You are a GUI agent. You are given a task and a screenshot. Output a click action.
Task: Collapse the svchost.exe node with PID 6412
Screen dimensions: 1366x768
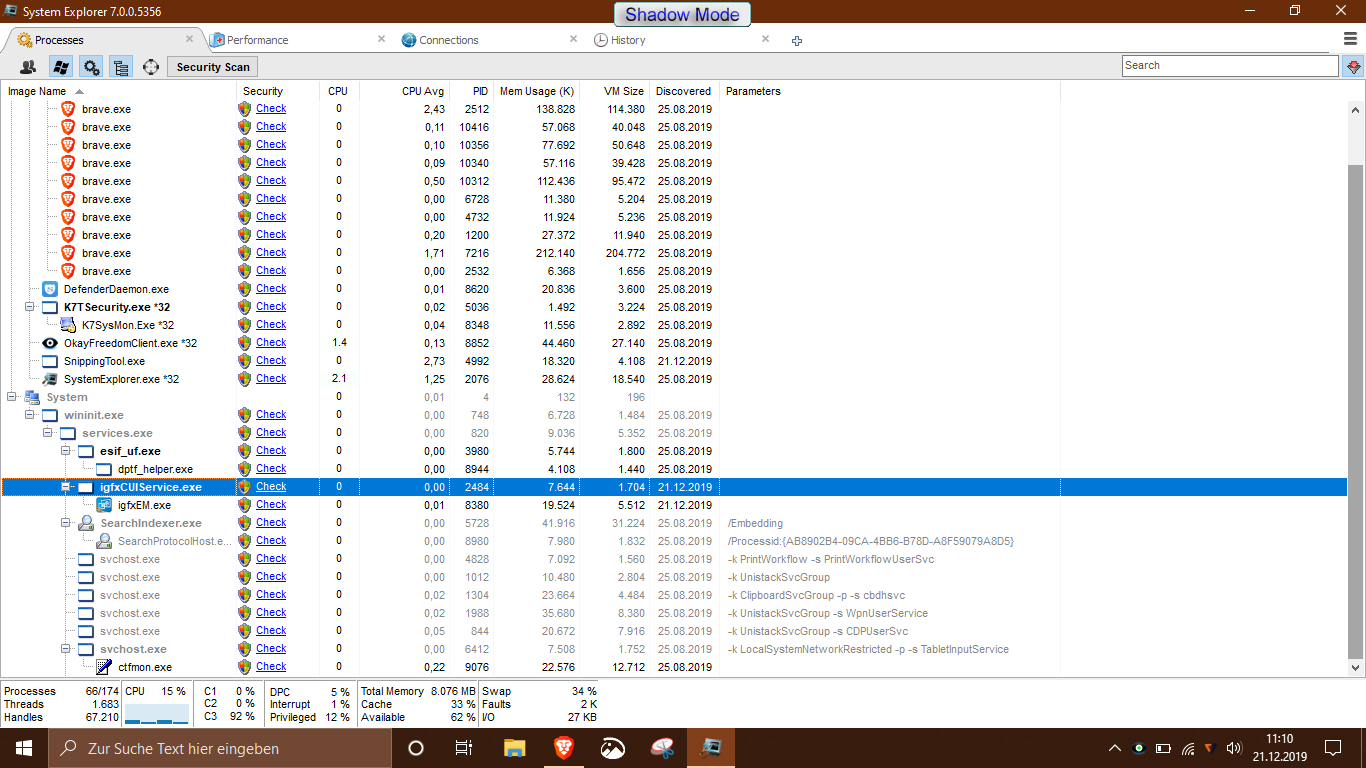[66, 649]
